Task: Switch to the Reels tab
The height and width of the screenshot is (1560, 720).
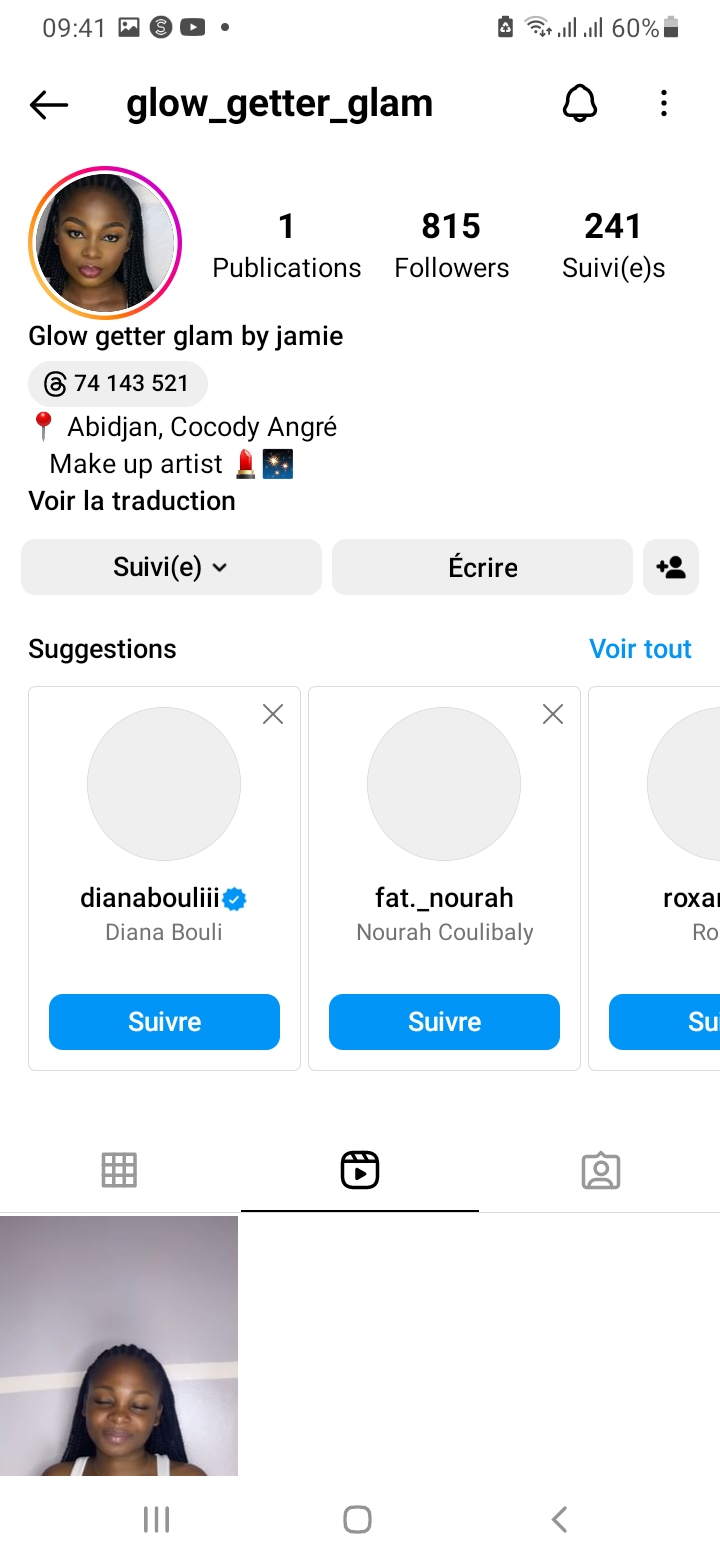Action: 360,1170
